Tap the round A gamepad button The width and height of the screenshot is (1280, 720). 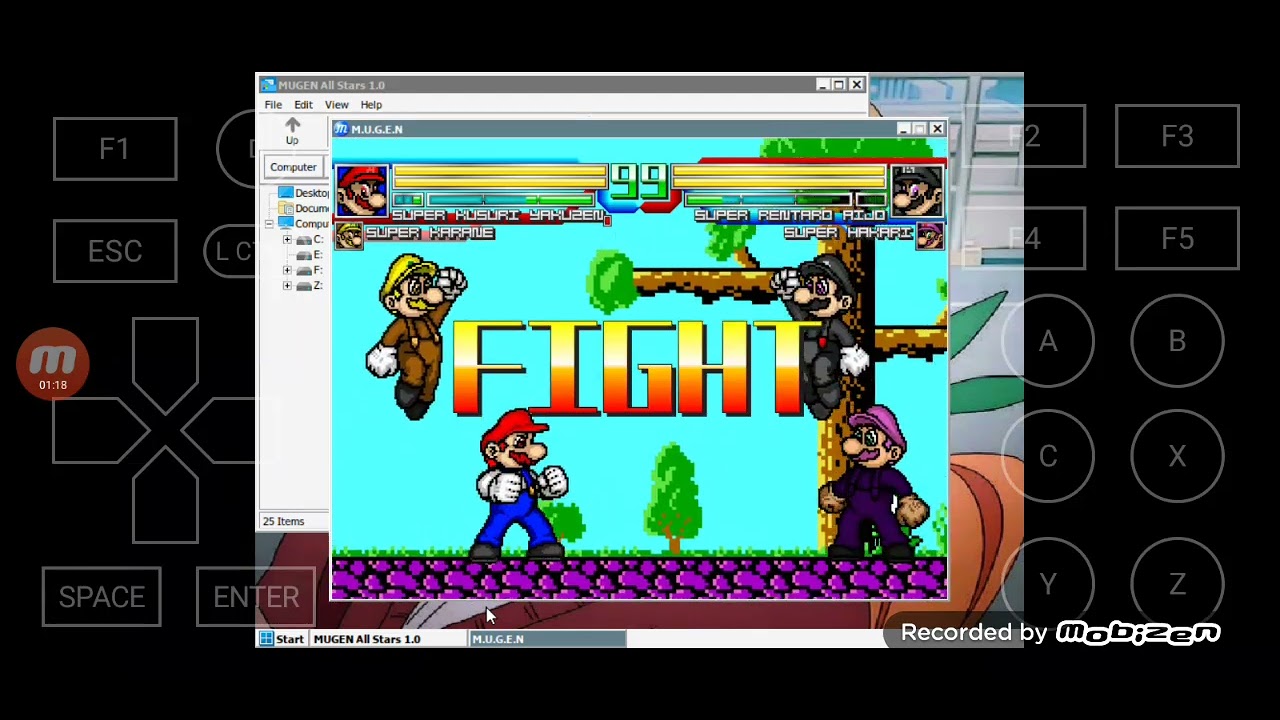coord(1048,342)
